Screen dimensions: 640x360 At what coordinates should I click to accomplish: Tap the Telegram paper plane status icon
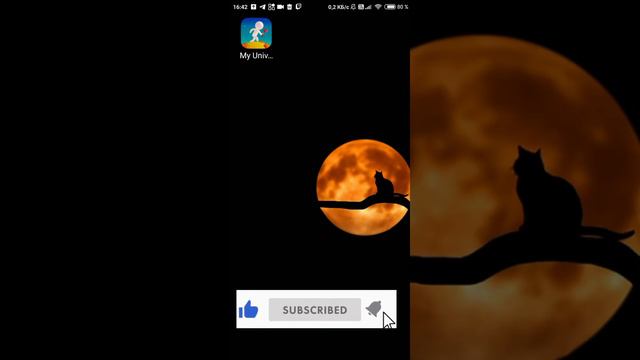pyautogui.click(x=262, y=7)
